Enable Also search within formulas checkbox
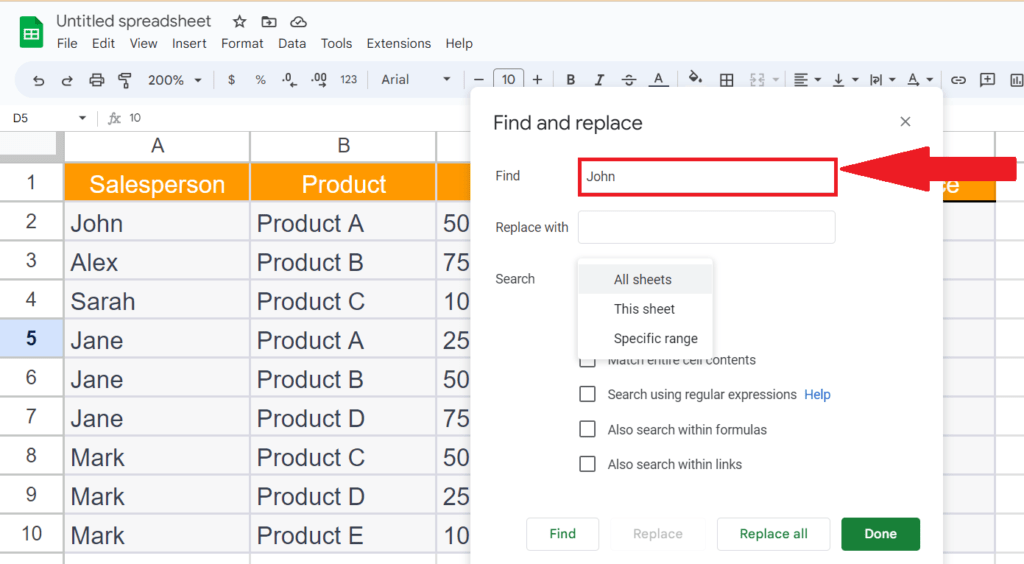The height and width of the screenshot is (564, 1024). coord(588,429)
